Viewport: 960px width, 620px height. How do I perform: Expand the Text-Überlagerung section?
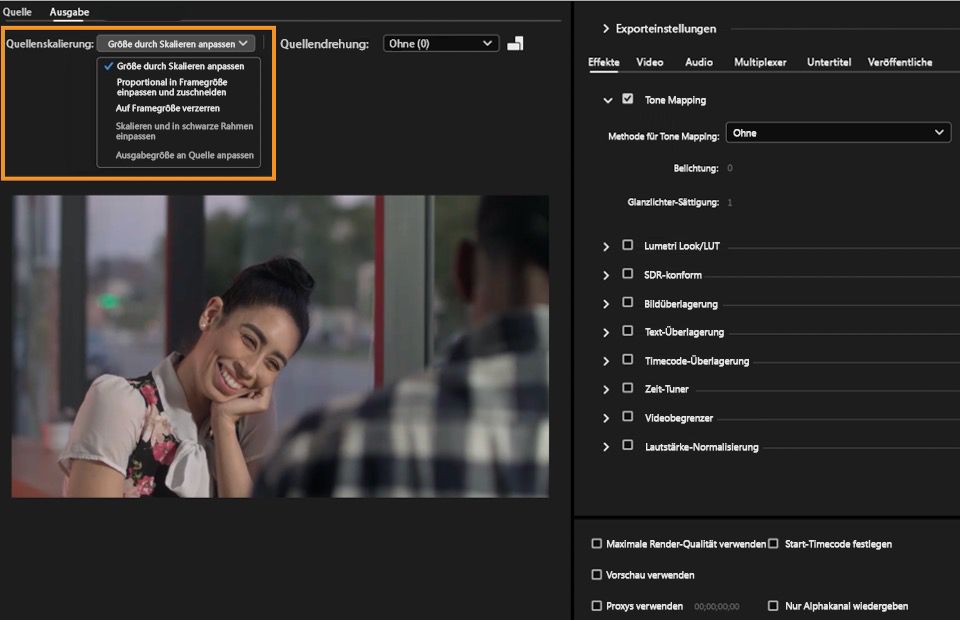click(x=606, y=332)
